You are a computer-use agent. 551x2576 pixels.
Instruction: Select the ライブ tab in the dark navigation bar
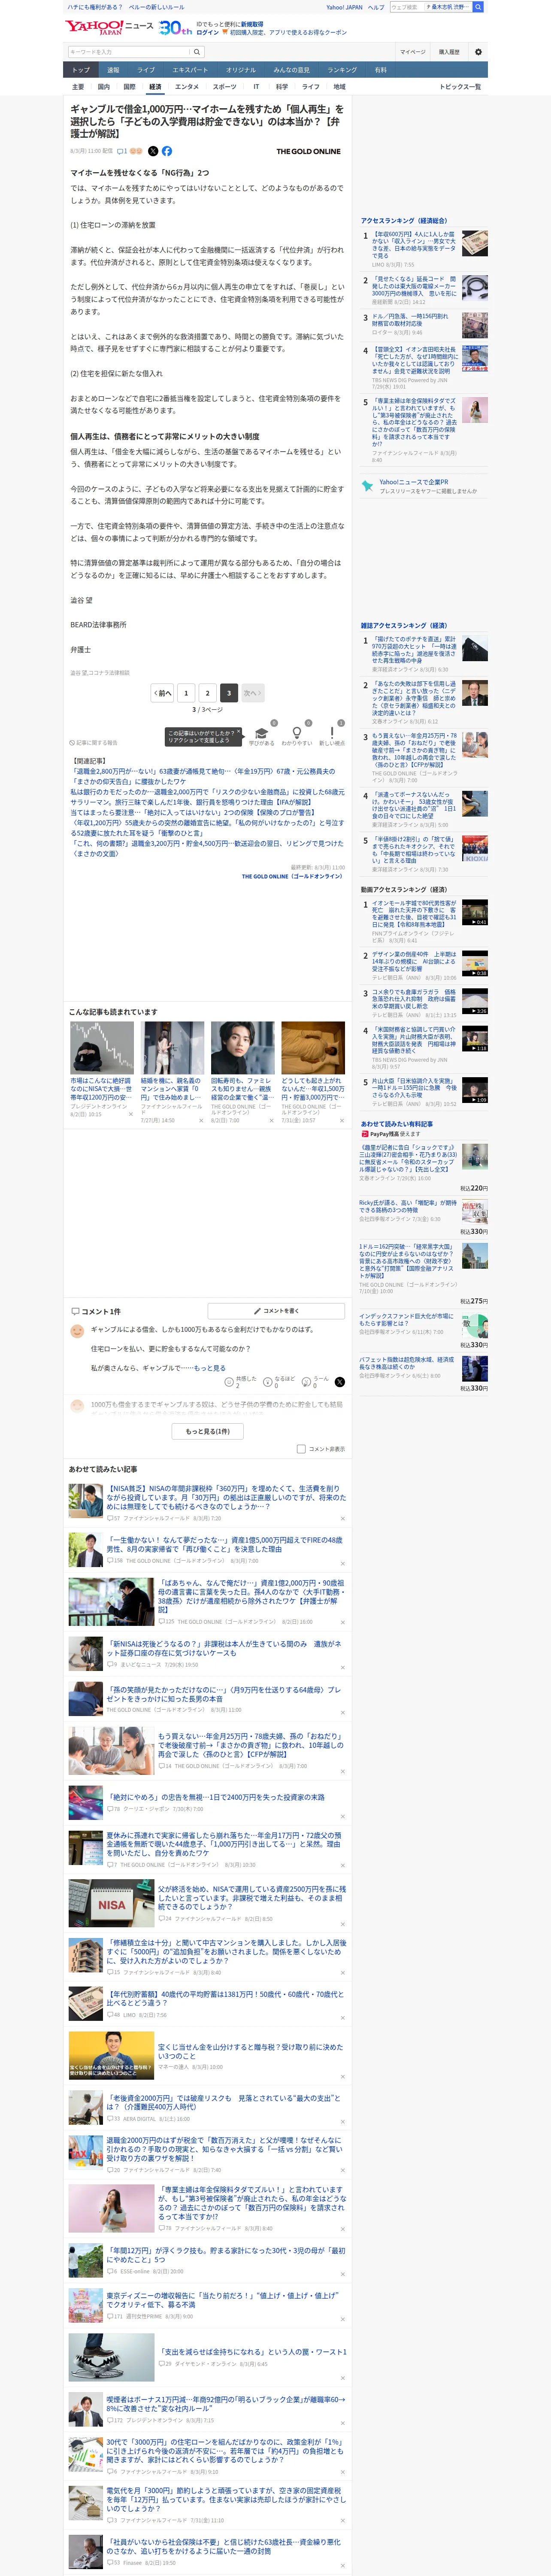point(146,70)
